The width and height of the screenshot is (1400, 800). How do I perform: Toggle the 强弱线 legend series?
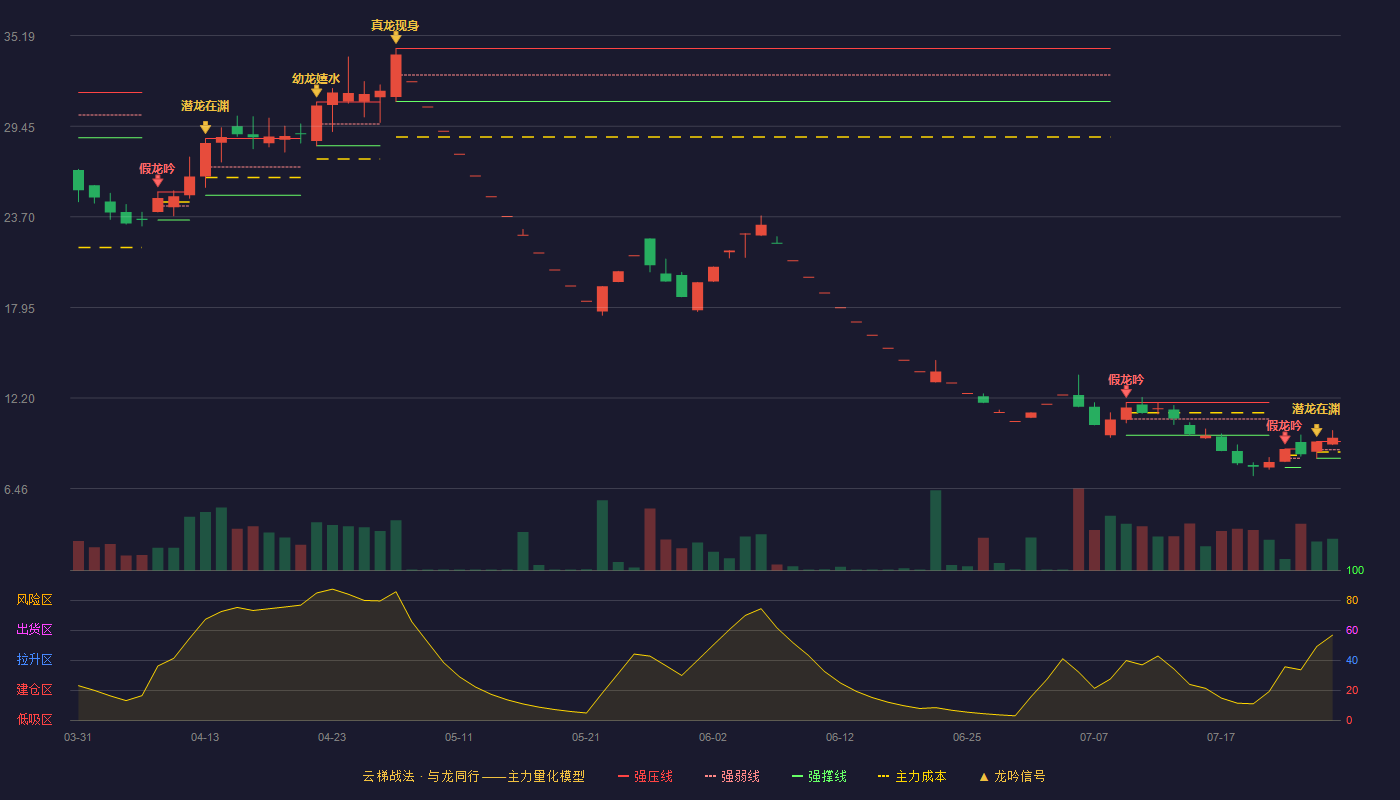coord(732,776)
